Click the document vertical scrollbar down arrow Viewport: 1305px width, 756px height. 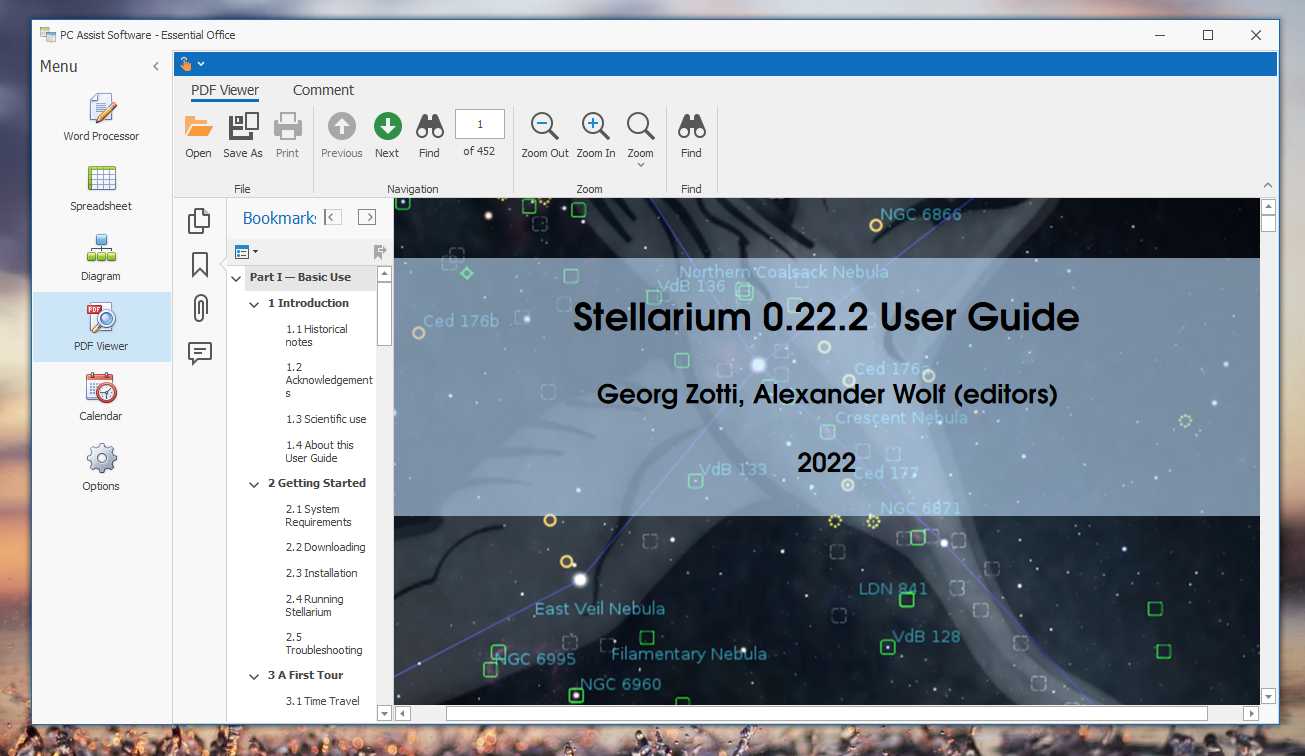point(1269,696)
